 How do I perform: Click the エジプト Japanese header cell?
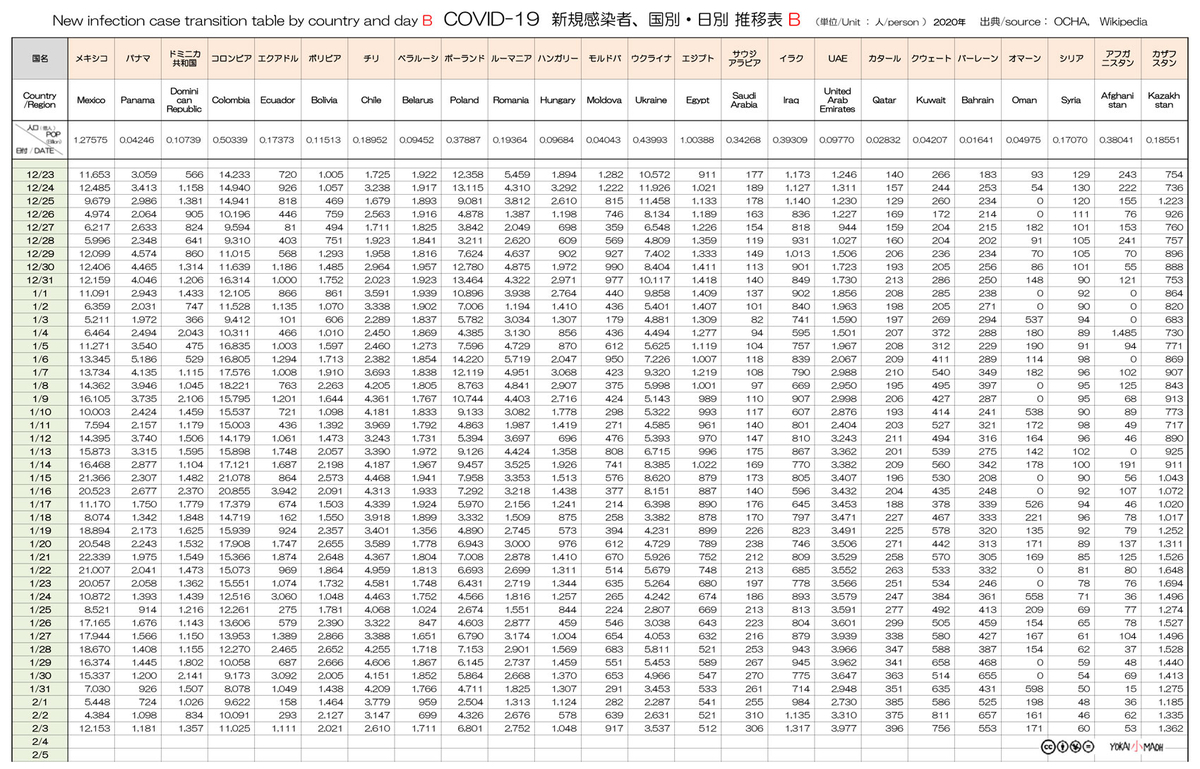(x=697, y=59)
